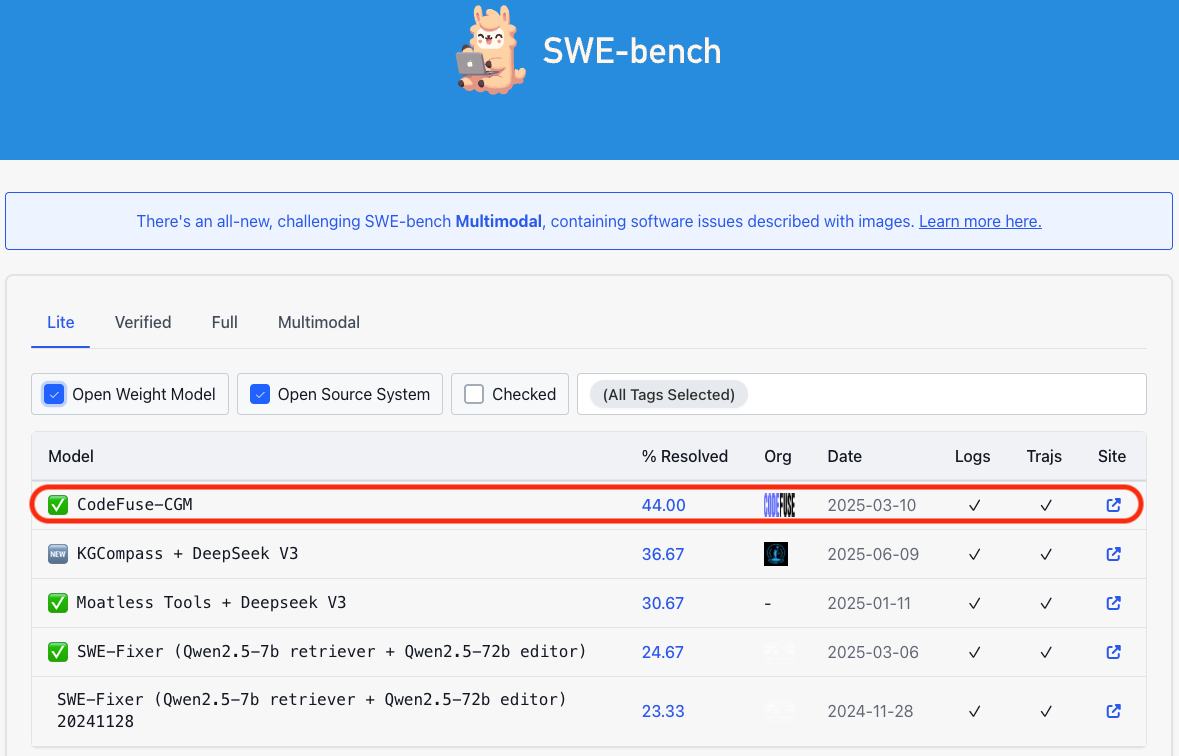Click the green check badge beside CodeFuse-CGM
1179x756 pixels.
pyautogui.click(x=58, y=505)
